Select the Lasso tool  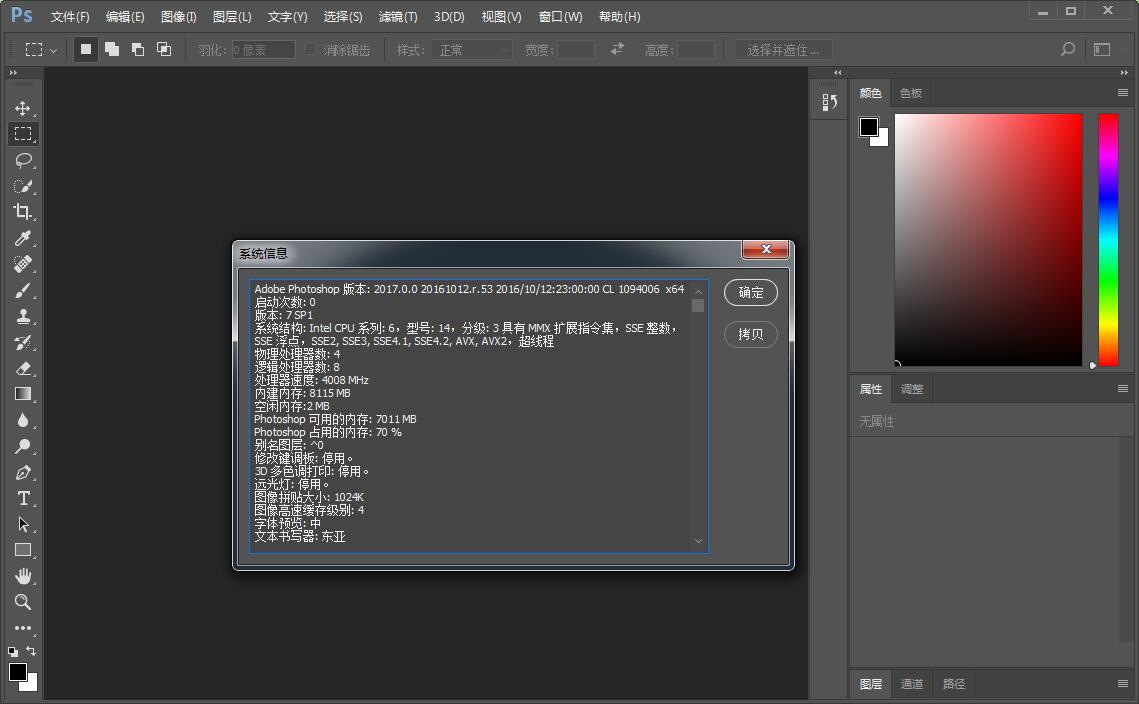click(x=22, y=160)
